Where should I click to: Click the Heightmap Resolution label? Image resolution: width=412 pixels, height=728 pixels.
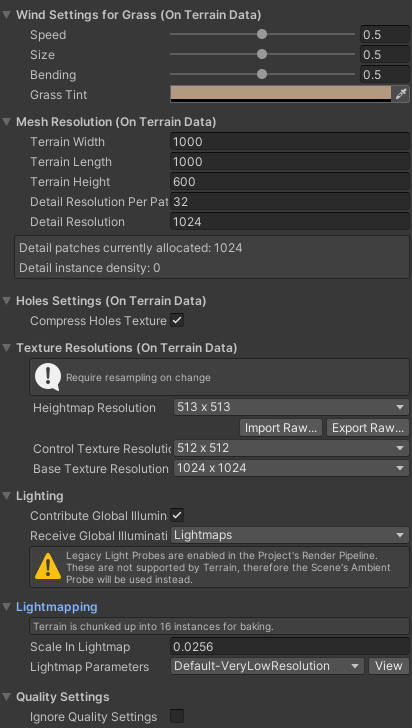pyautogui.click(x=94, y=408)
